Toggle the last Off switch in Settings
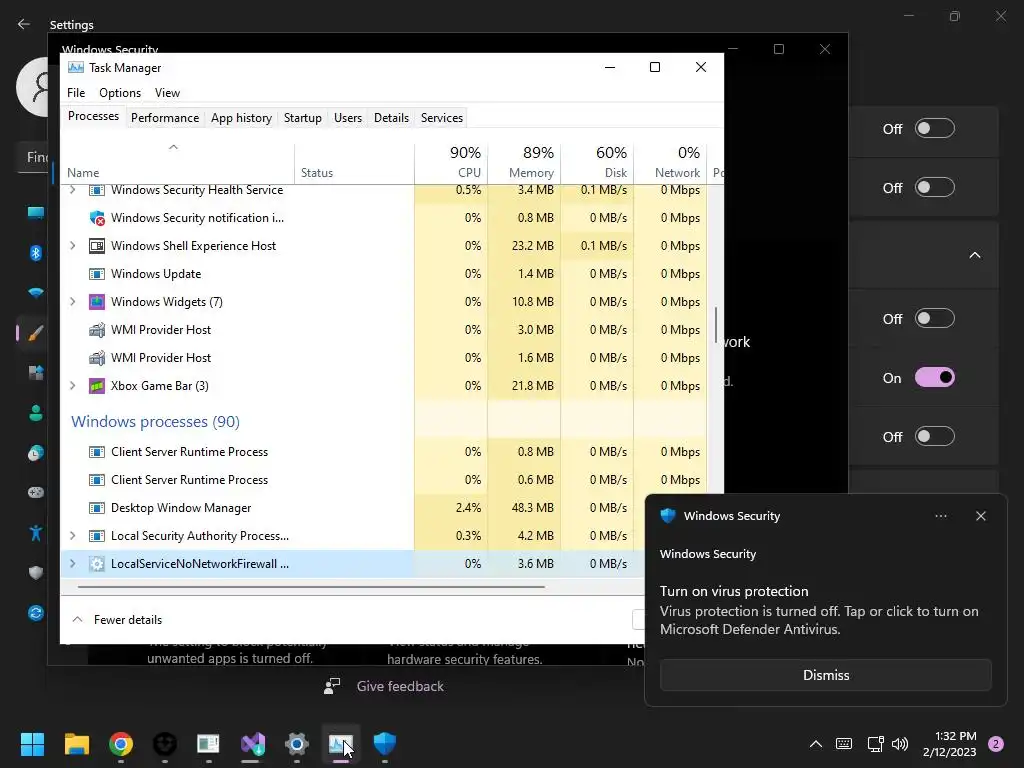Viewport: 1024px width, 768px height. click(935, 436)
